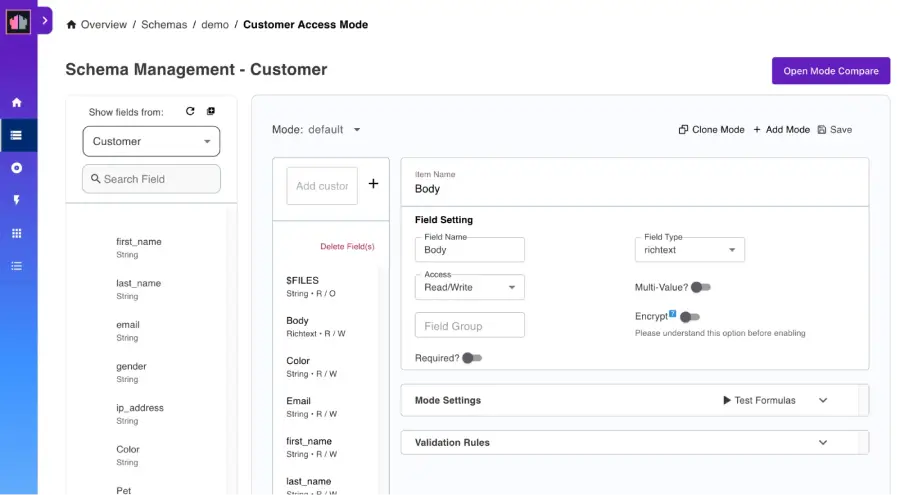Open the Customer show-fields dropdown
900x495 pixels.
[151, 141]
